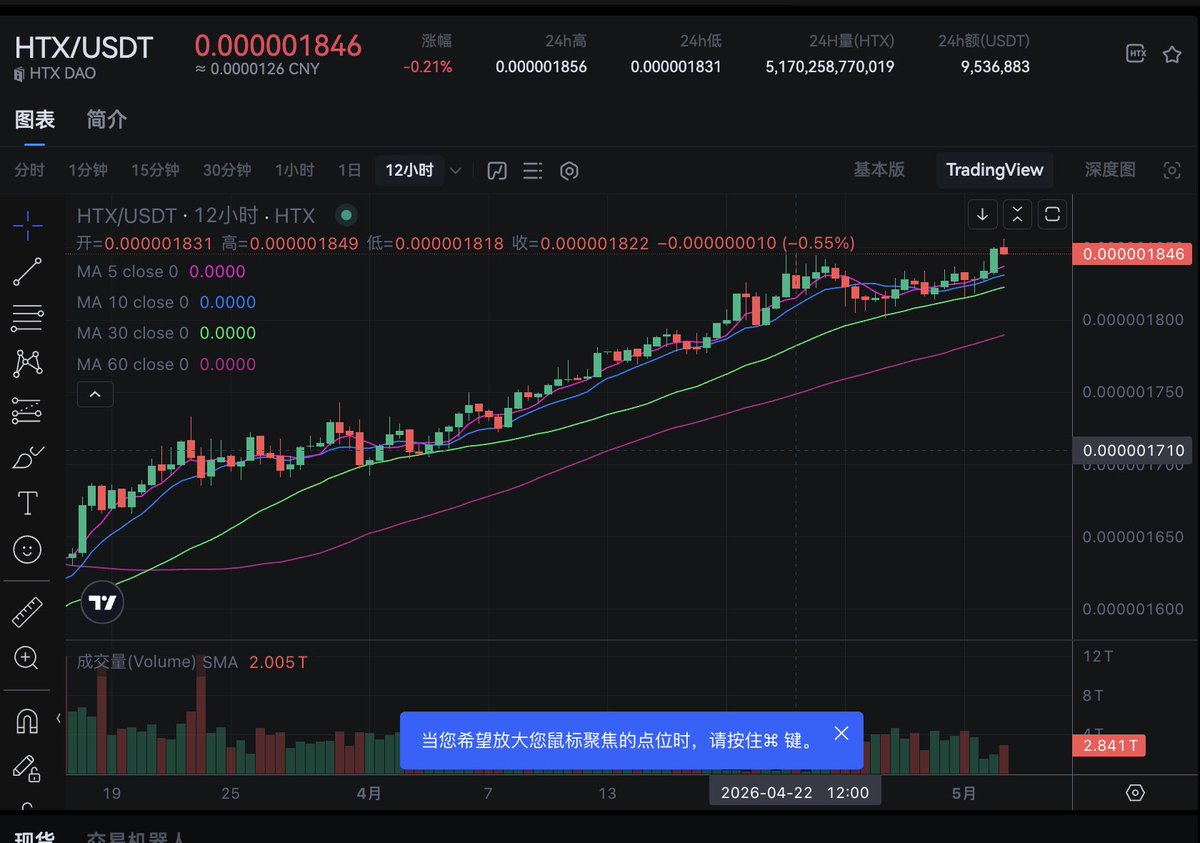The image size is (1200, 843).
Task: Click the 4月 date axis label
Action: pyautogui.click(x=369, y=793)
